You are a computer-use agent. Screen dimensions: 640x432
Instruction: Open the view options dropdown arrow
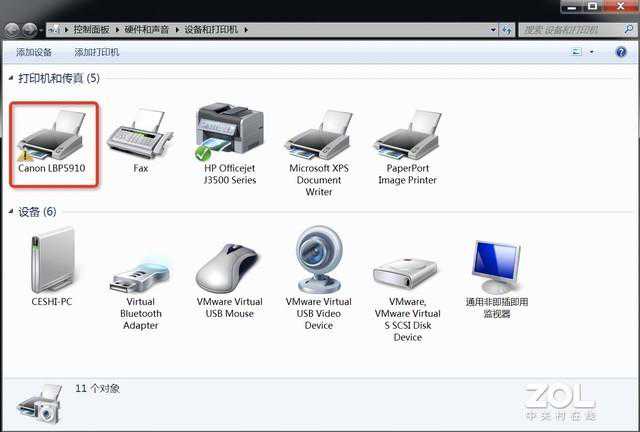tap(592, 52)
